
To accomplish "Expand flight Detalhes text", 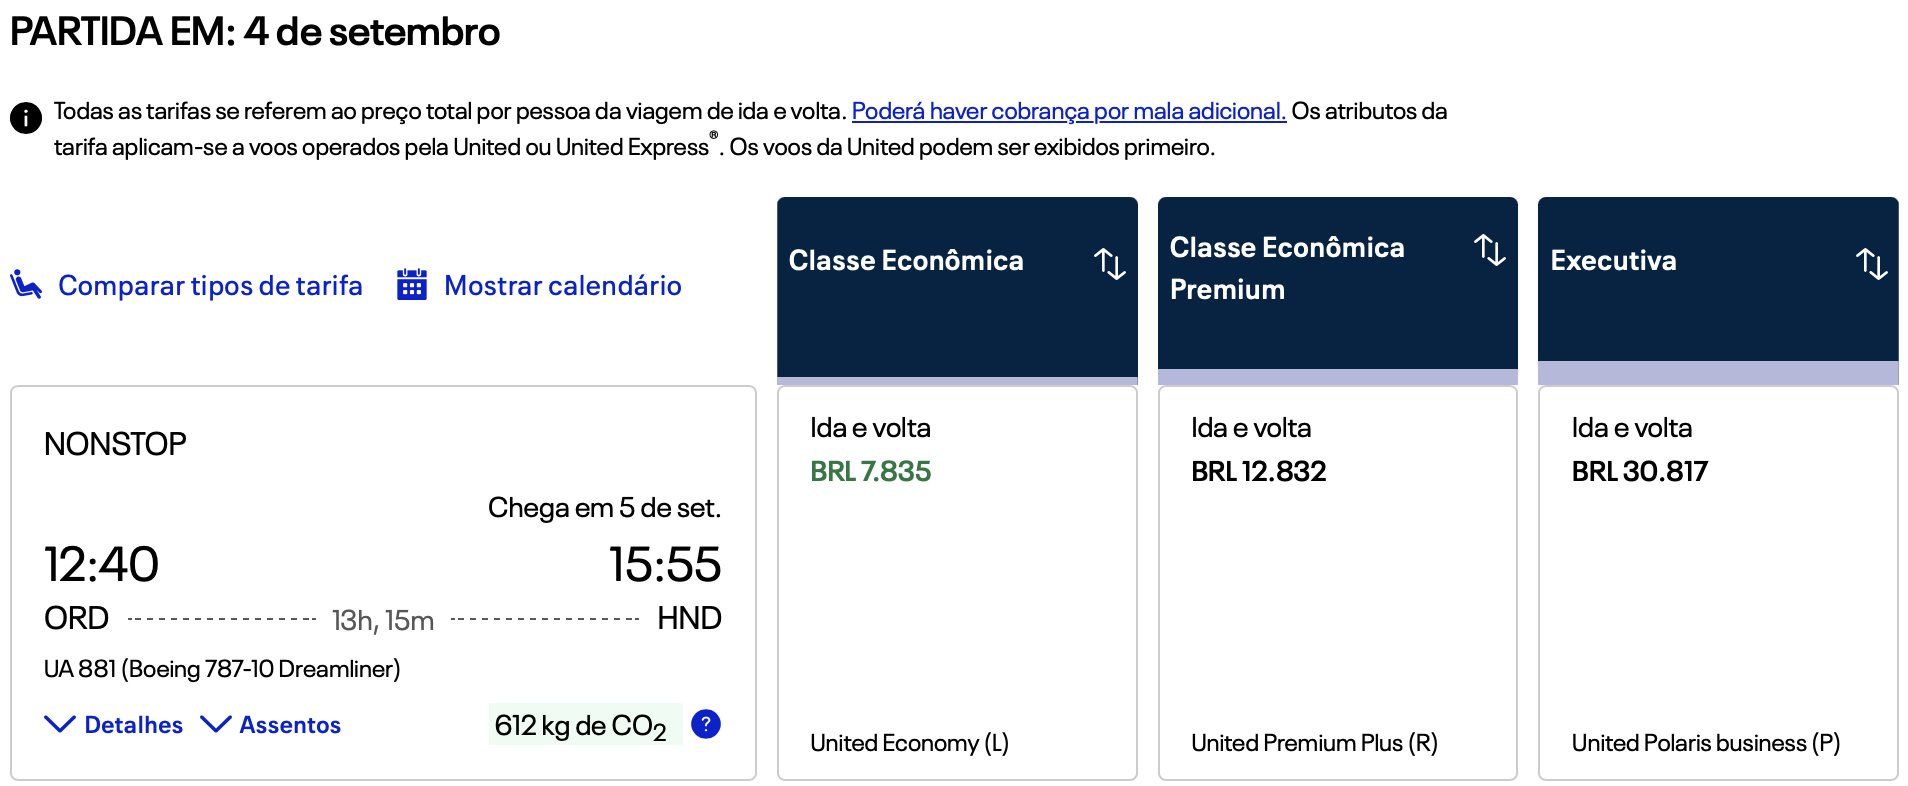I will 133,725.
